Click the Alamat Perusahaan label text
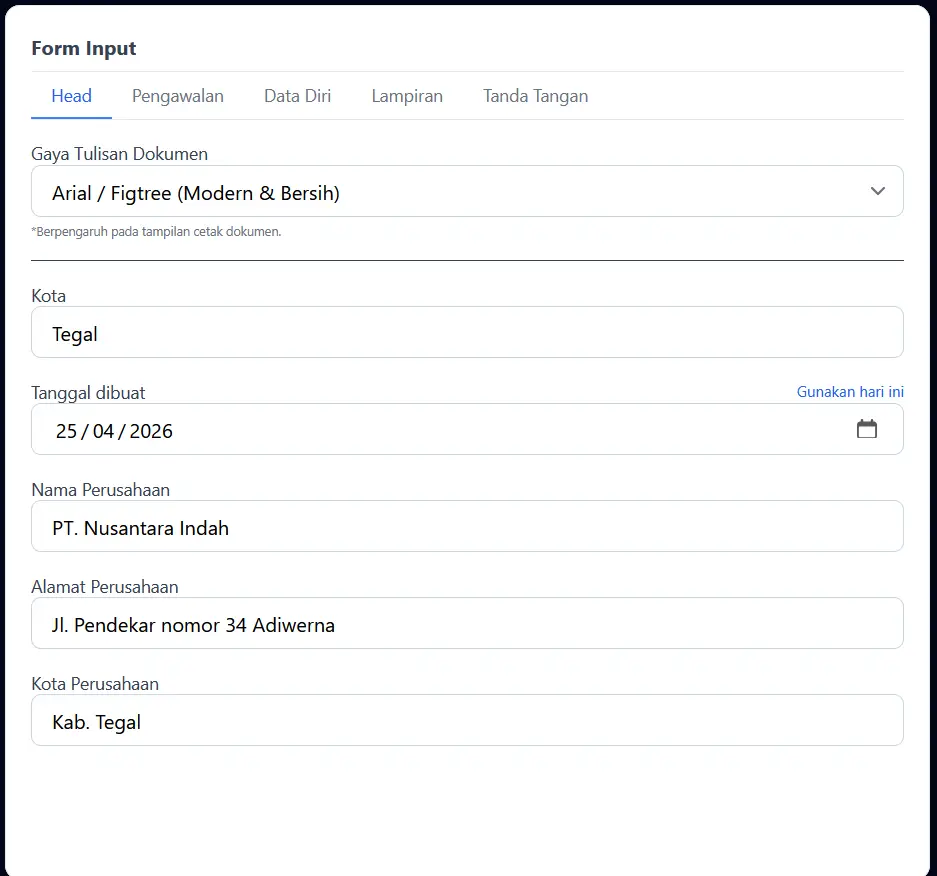This screenshot has height=876, width=937. (104, 587)
